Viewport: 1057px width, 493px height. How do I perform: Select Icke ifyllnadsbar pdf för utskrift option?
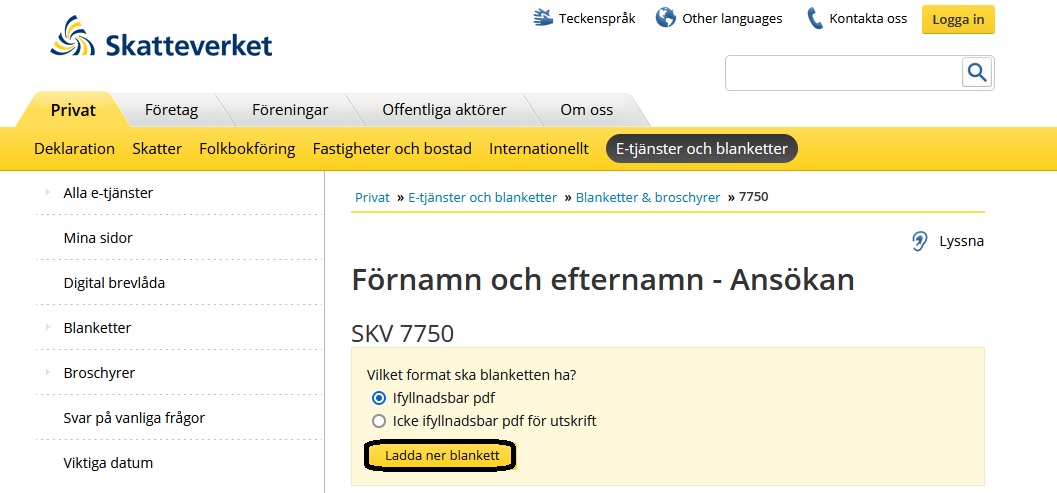[379, 421]
